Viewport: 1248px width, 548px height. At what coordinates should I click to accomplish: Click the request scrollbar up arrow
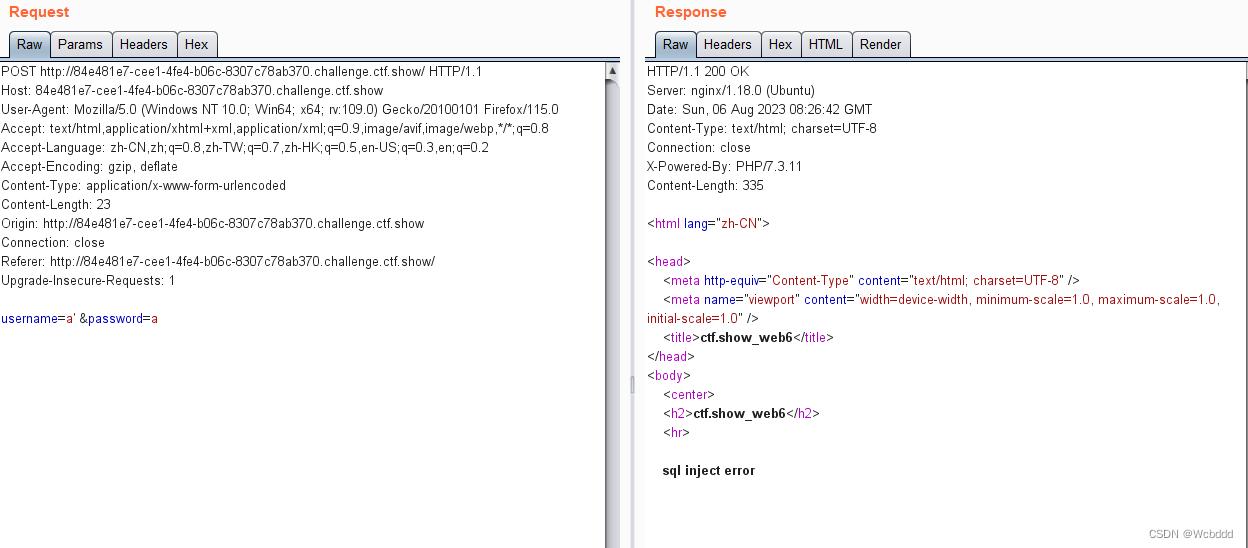(613, 71)
